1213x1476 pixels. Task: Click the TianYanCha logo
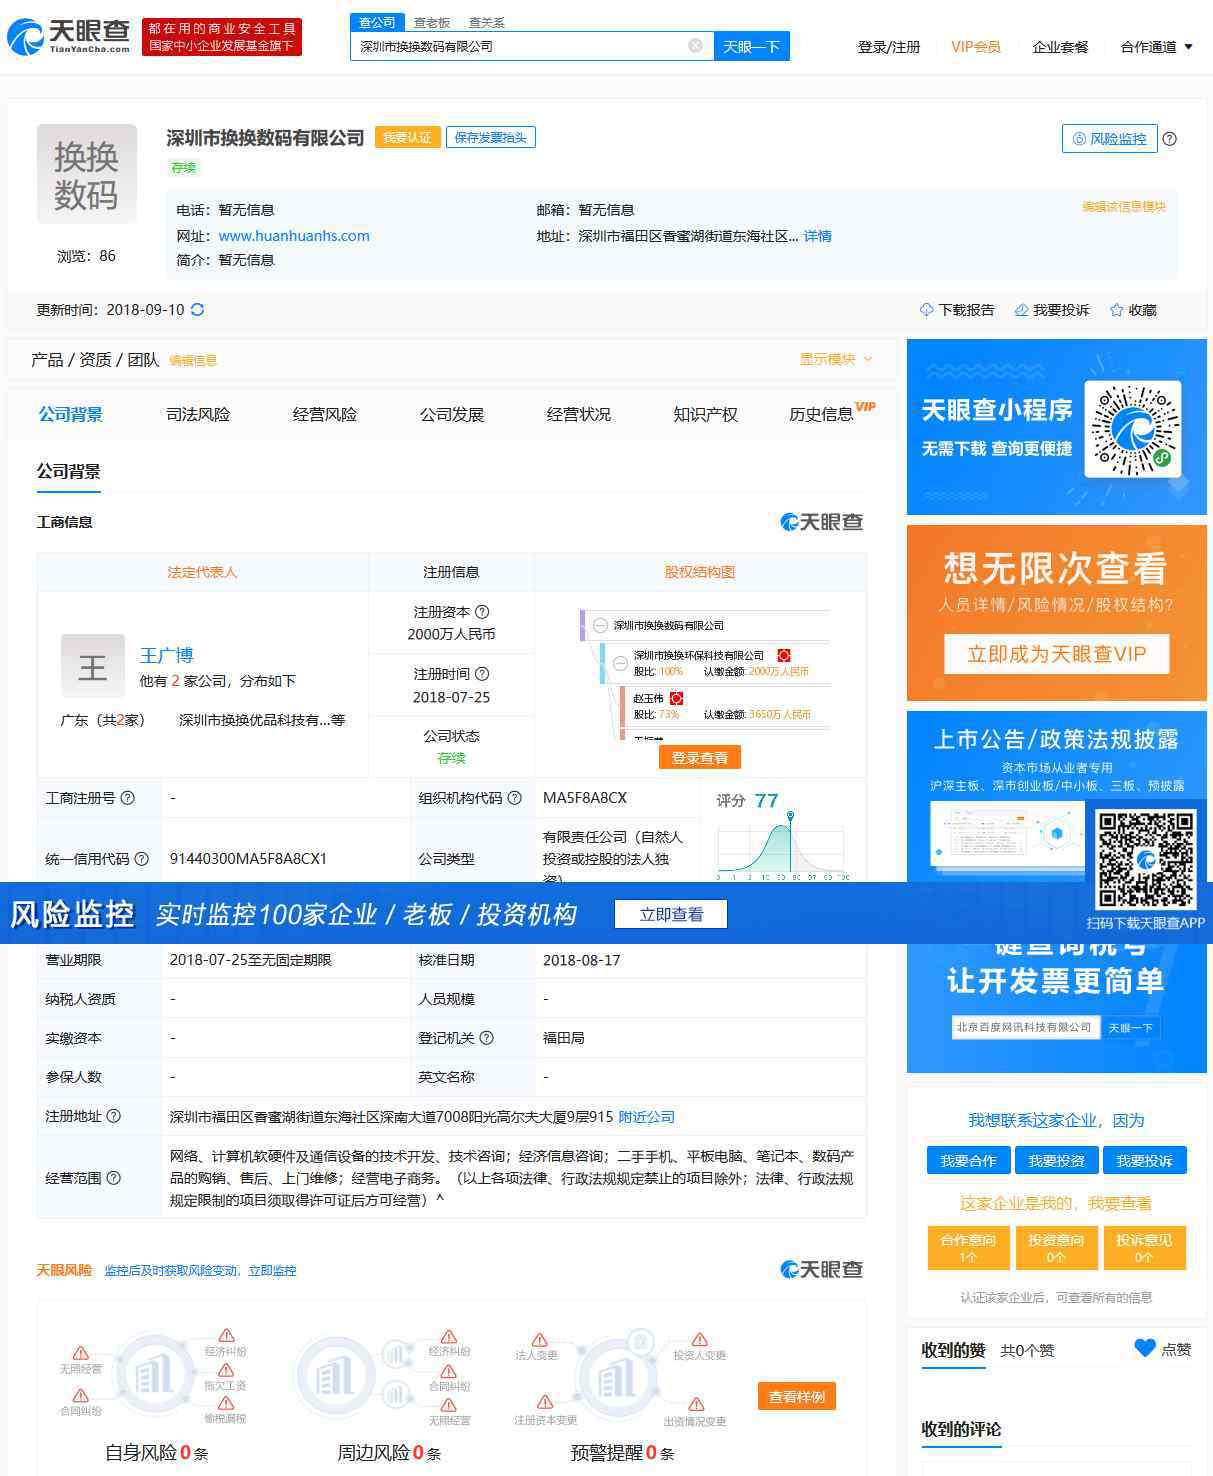(x=69, y=36)
